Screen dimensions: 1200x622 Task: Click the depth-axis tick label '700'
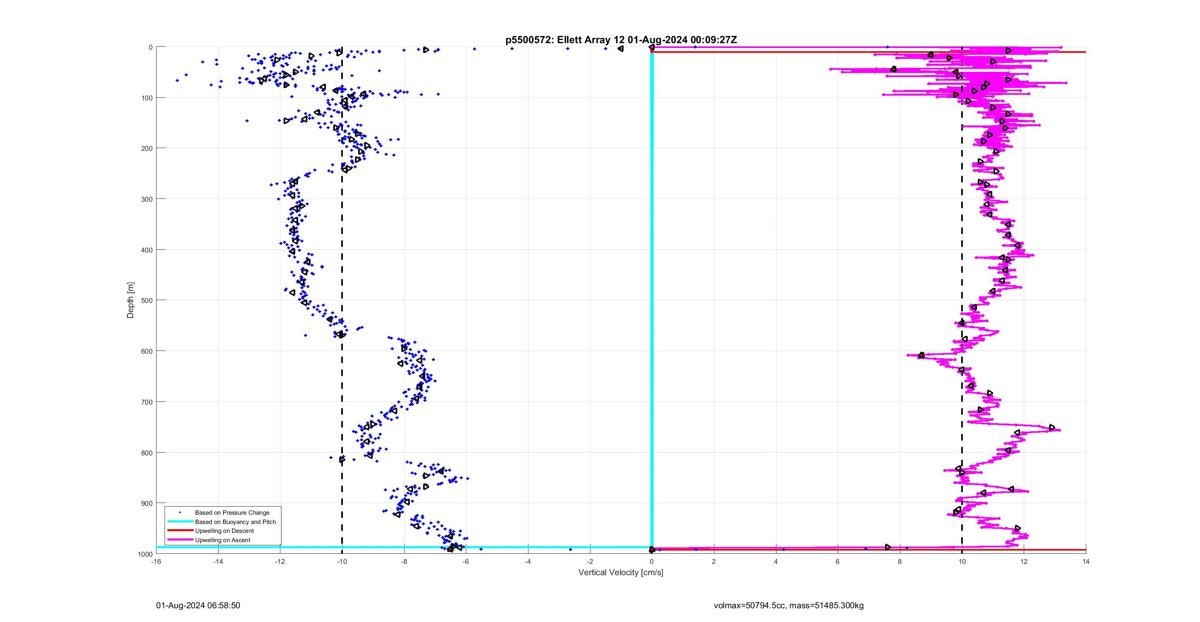click(146, 402)
